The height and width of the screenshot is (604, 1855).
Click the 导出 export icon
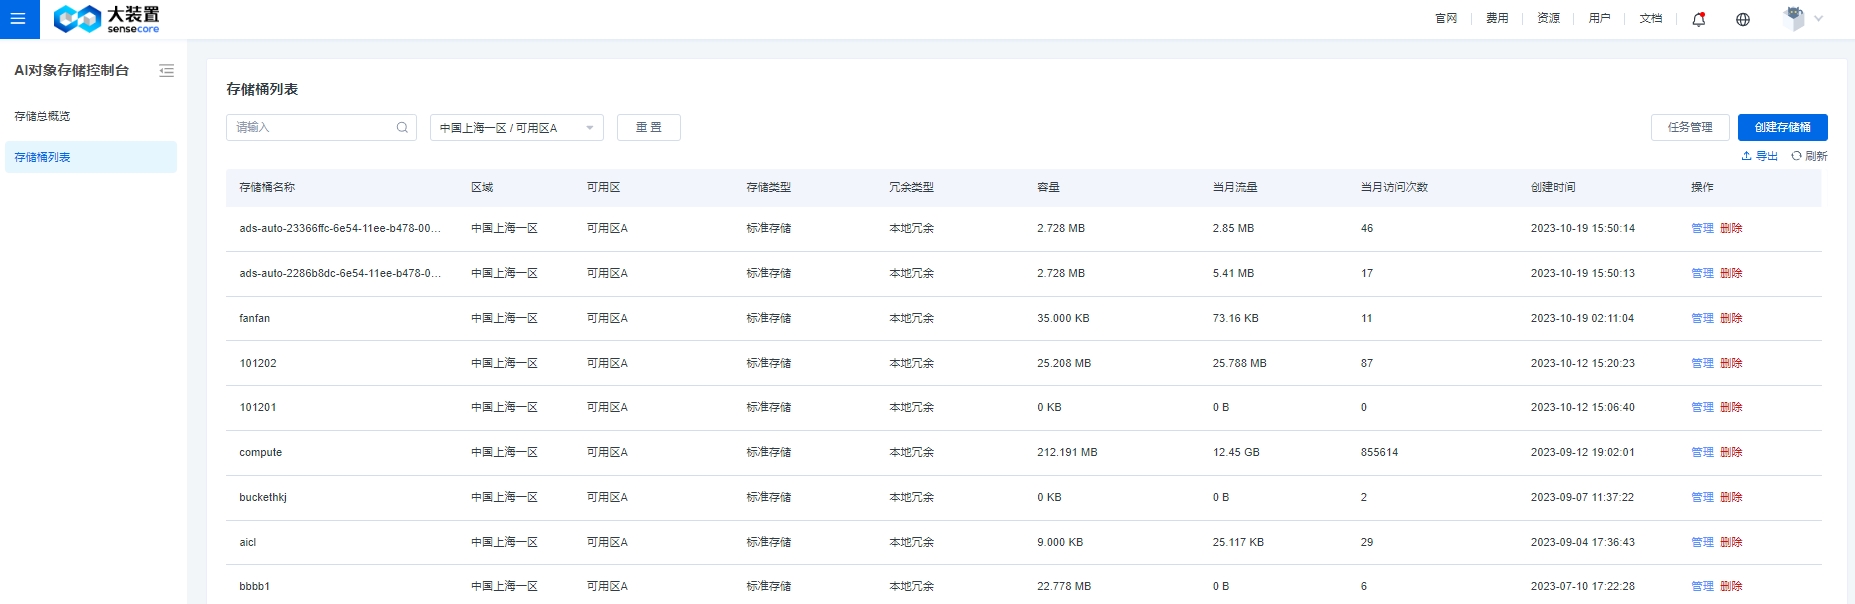click(x=1746, y=156)
